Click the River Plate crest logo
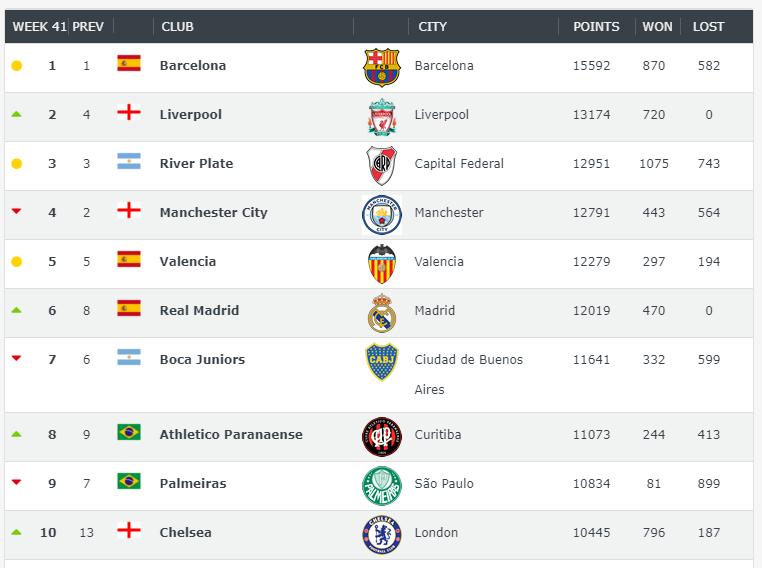The image size is (762, 568). [x=381, y=165]
